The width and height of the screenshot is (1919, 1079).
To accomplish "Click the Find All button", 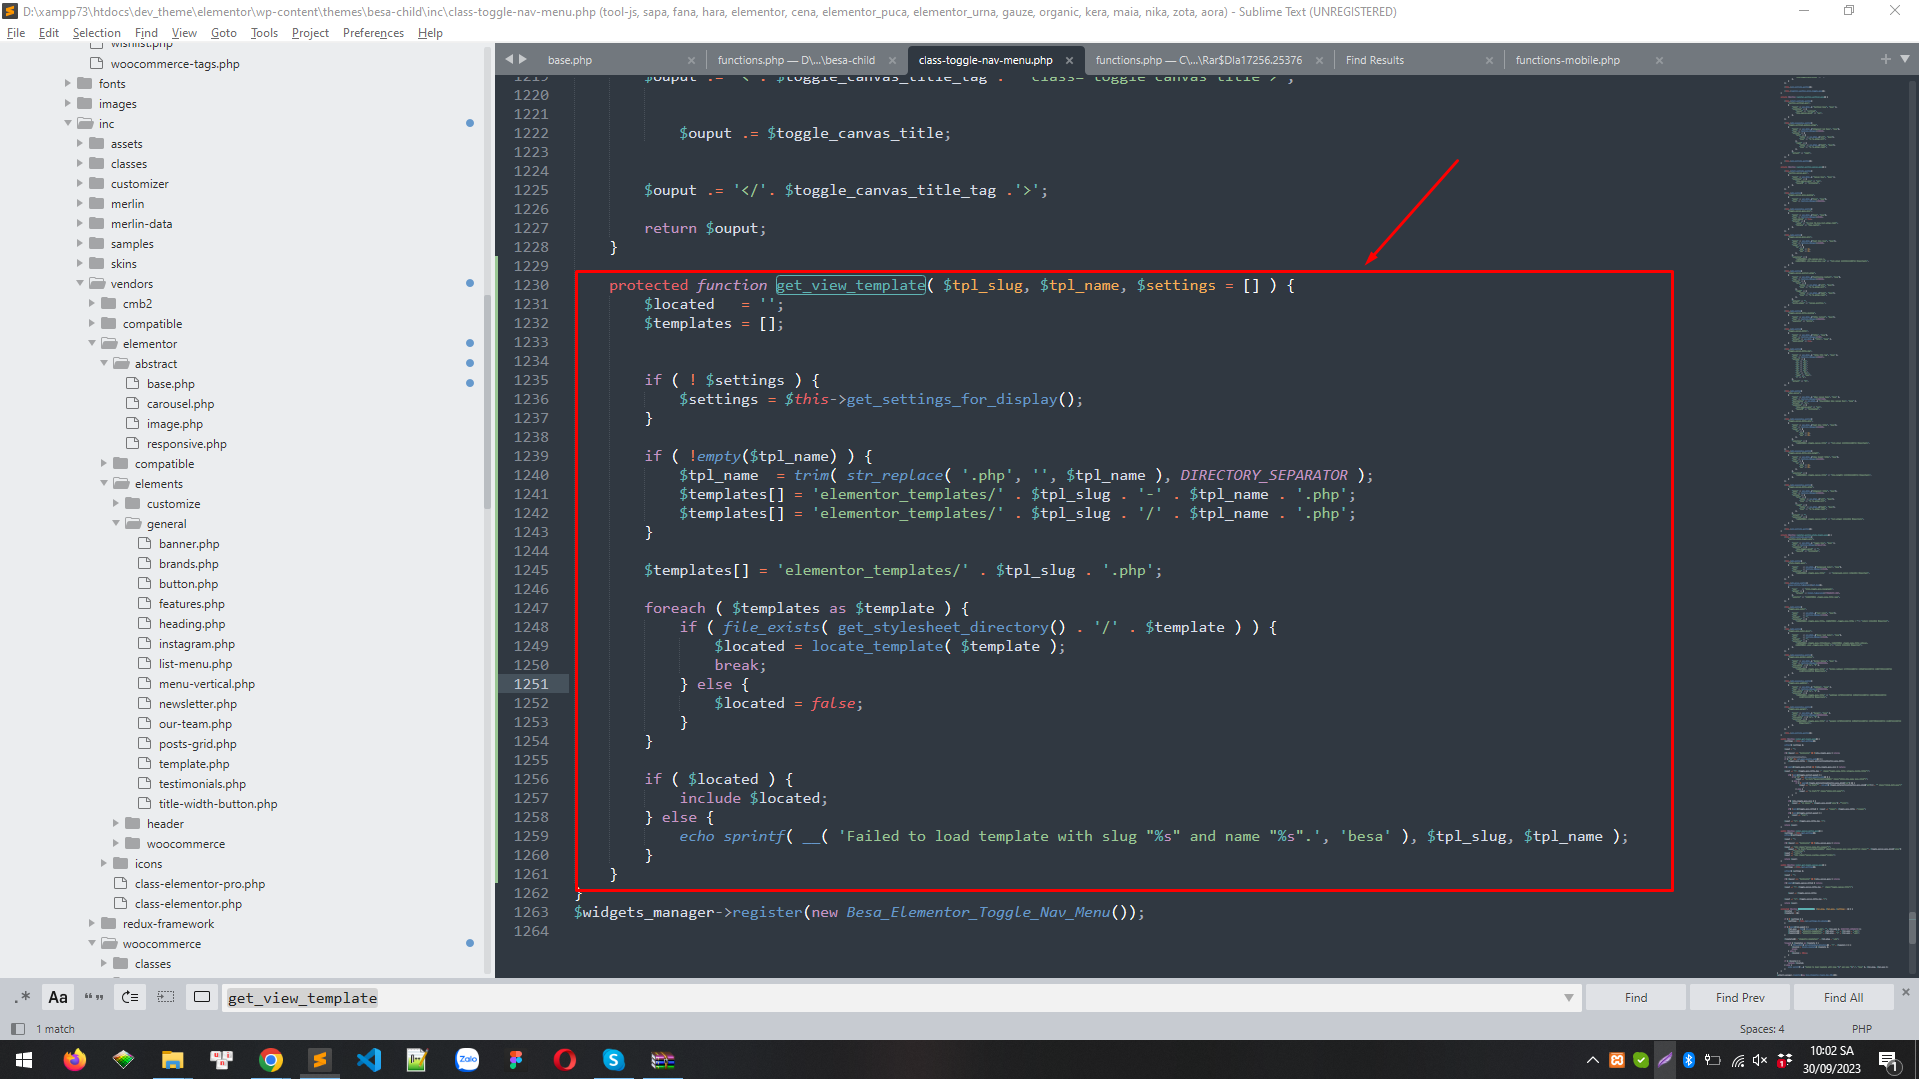I will coord(1843,998).
